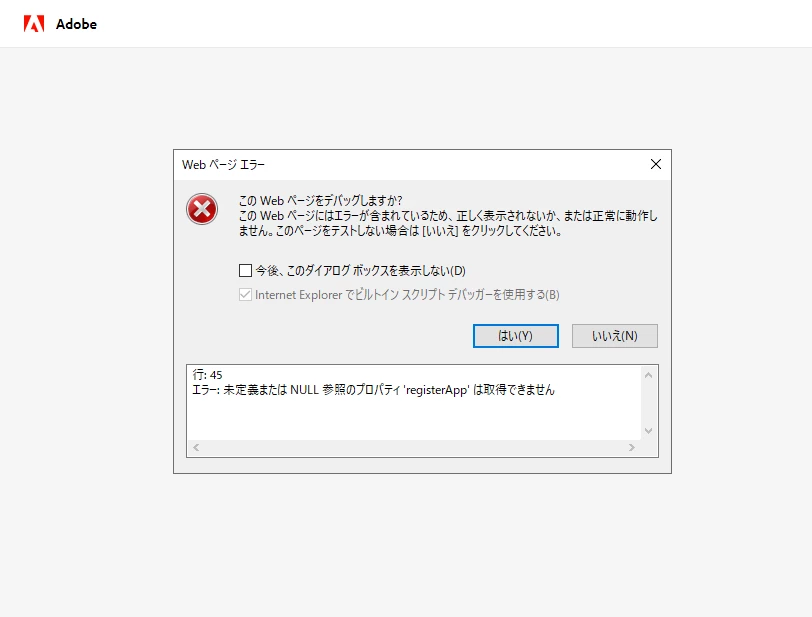This screenshot has height=617, width=812.
Task: Click the up arrow of error details scrollbar
Action: pyautogui.click(x=648, y=375)
